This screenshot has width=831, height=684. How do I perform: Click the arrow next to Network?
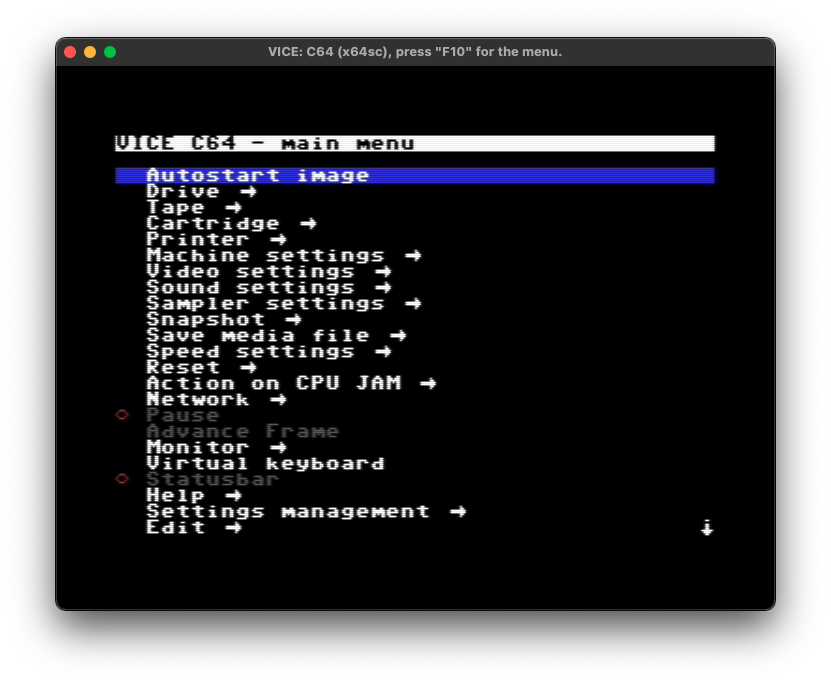click(278, 400)
